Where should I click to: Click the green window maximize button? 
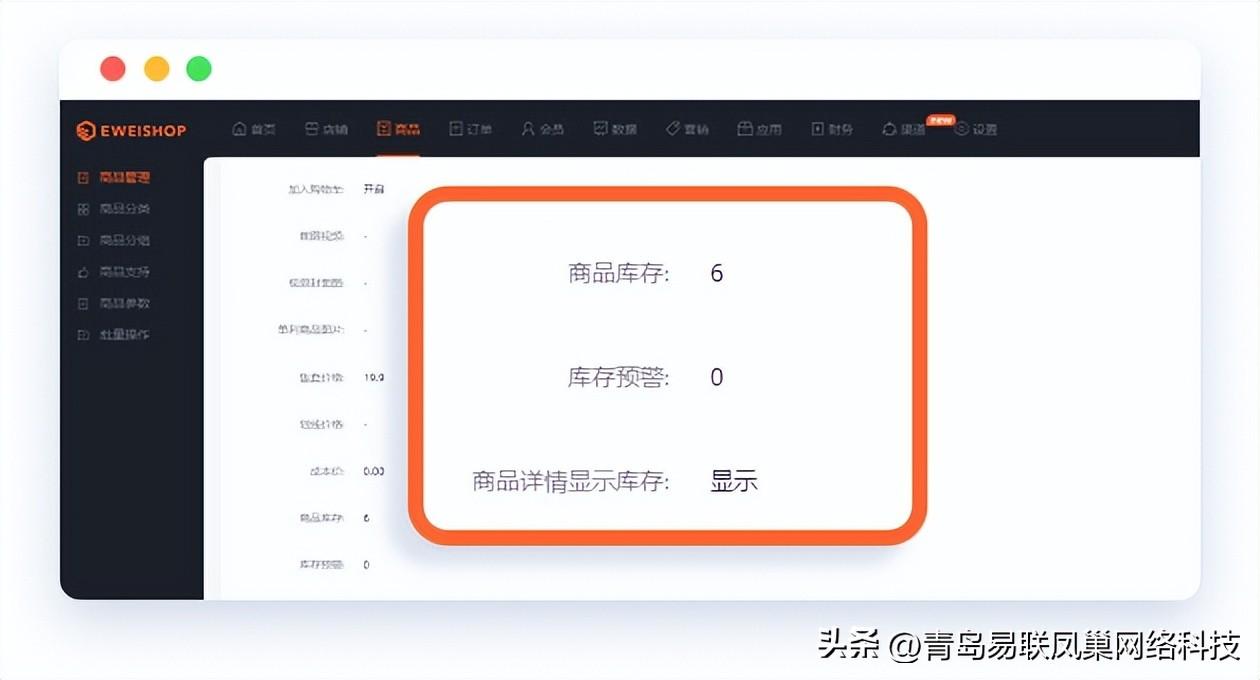[199, 69]
